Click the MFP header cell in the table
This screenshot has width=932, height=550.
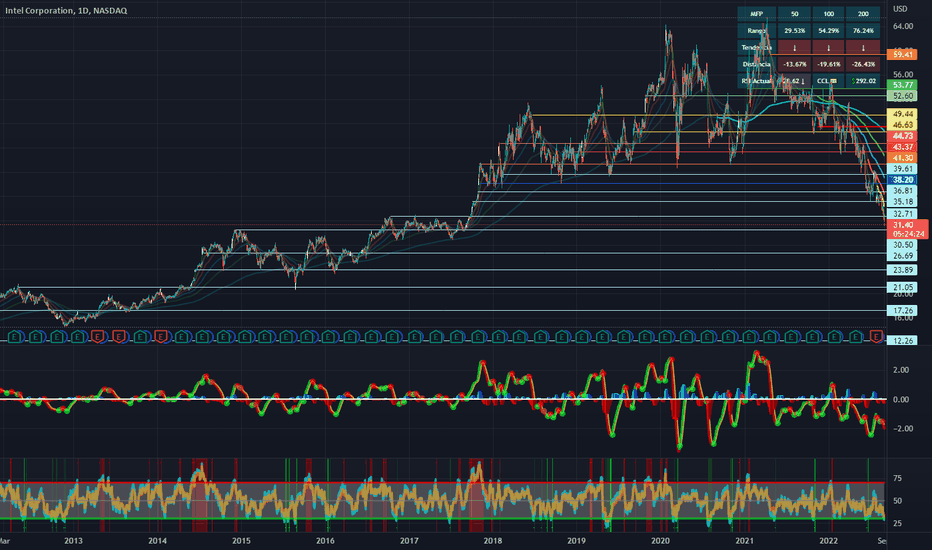click(x=757, y=14)
